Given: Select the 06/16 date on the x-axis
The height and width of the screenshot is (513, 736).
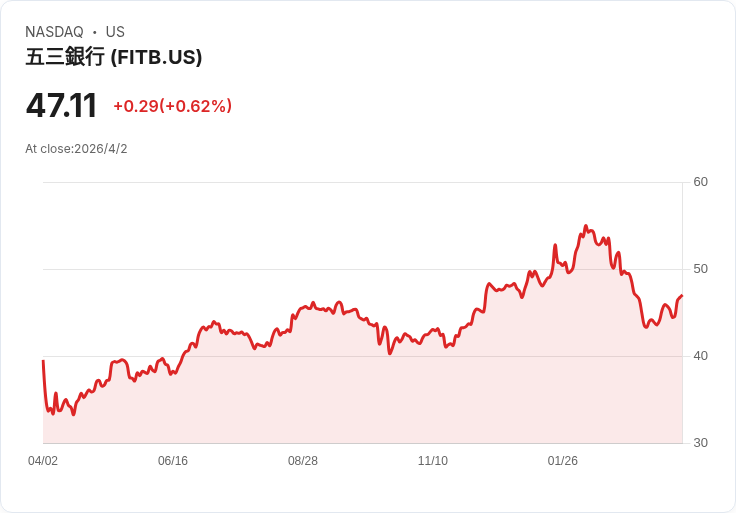Looking at the screenshot, I should [173, 461].
